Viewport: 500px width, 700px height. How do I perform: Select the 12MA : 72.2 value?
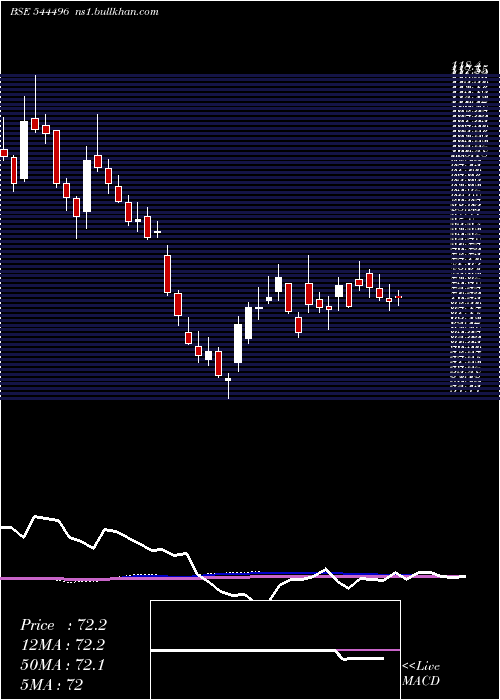tap(63, 645)
